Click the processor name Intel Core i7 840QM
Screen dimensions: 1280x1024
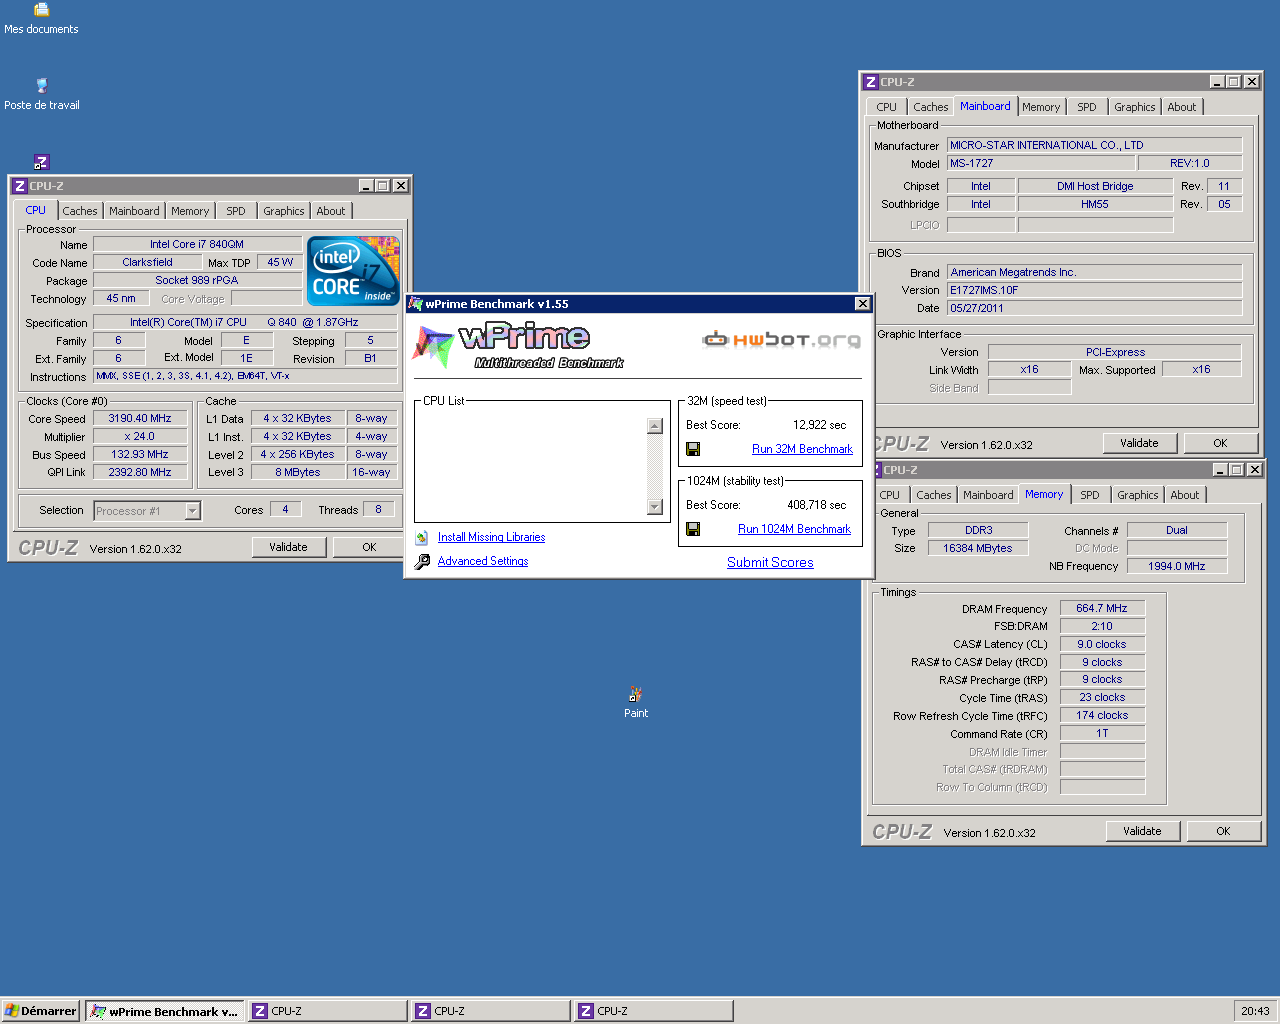tap(197, 244)
